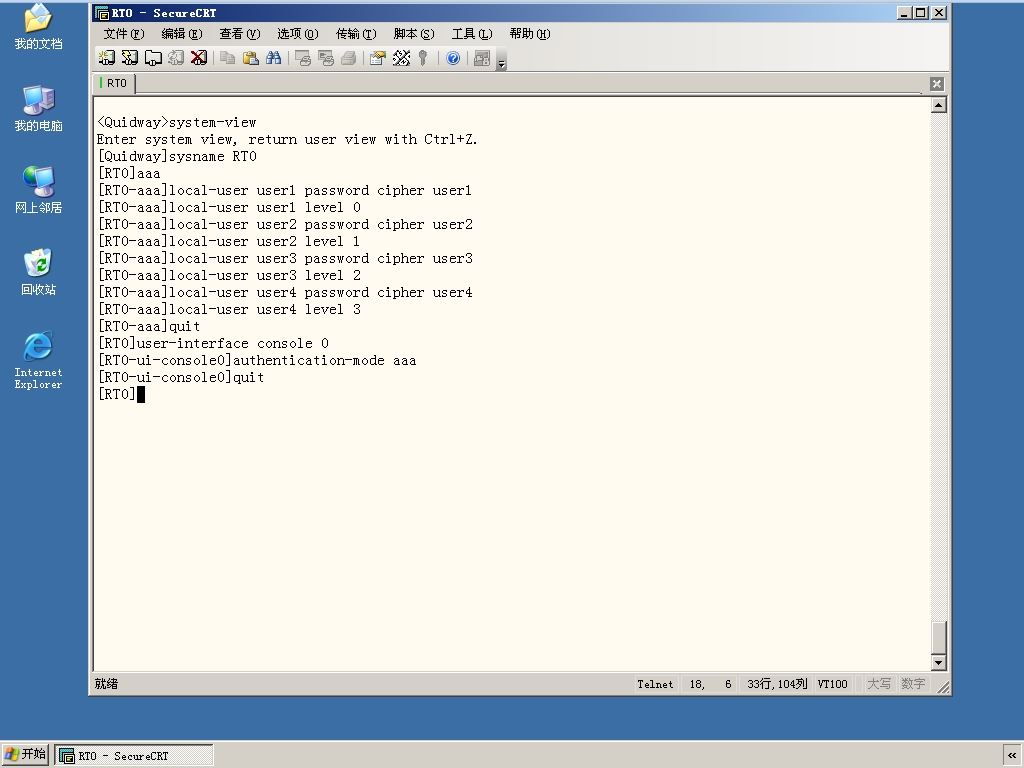Open SecureCRT Help question mark icon
The width and height of the screenshot is (1024, 768).
(453, 58)
